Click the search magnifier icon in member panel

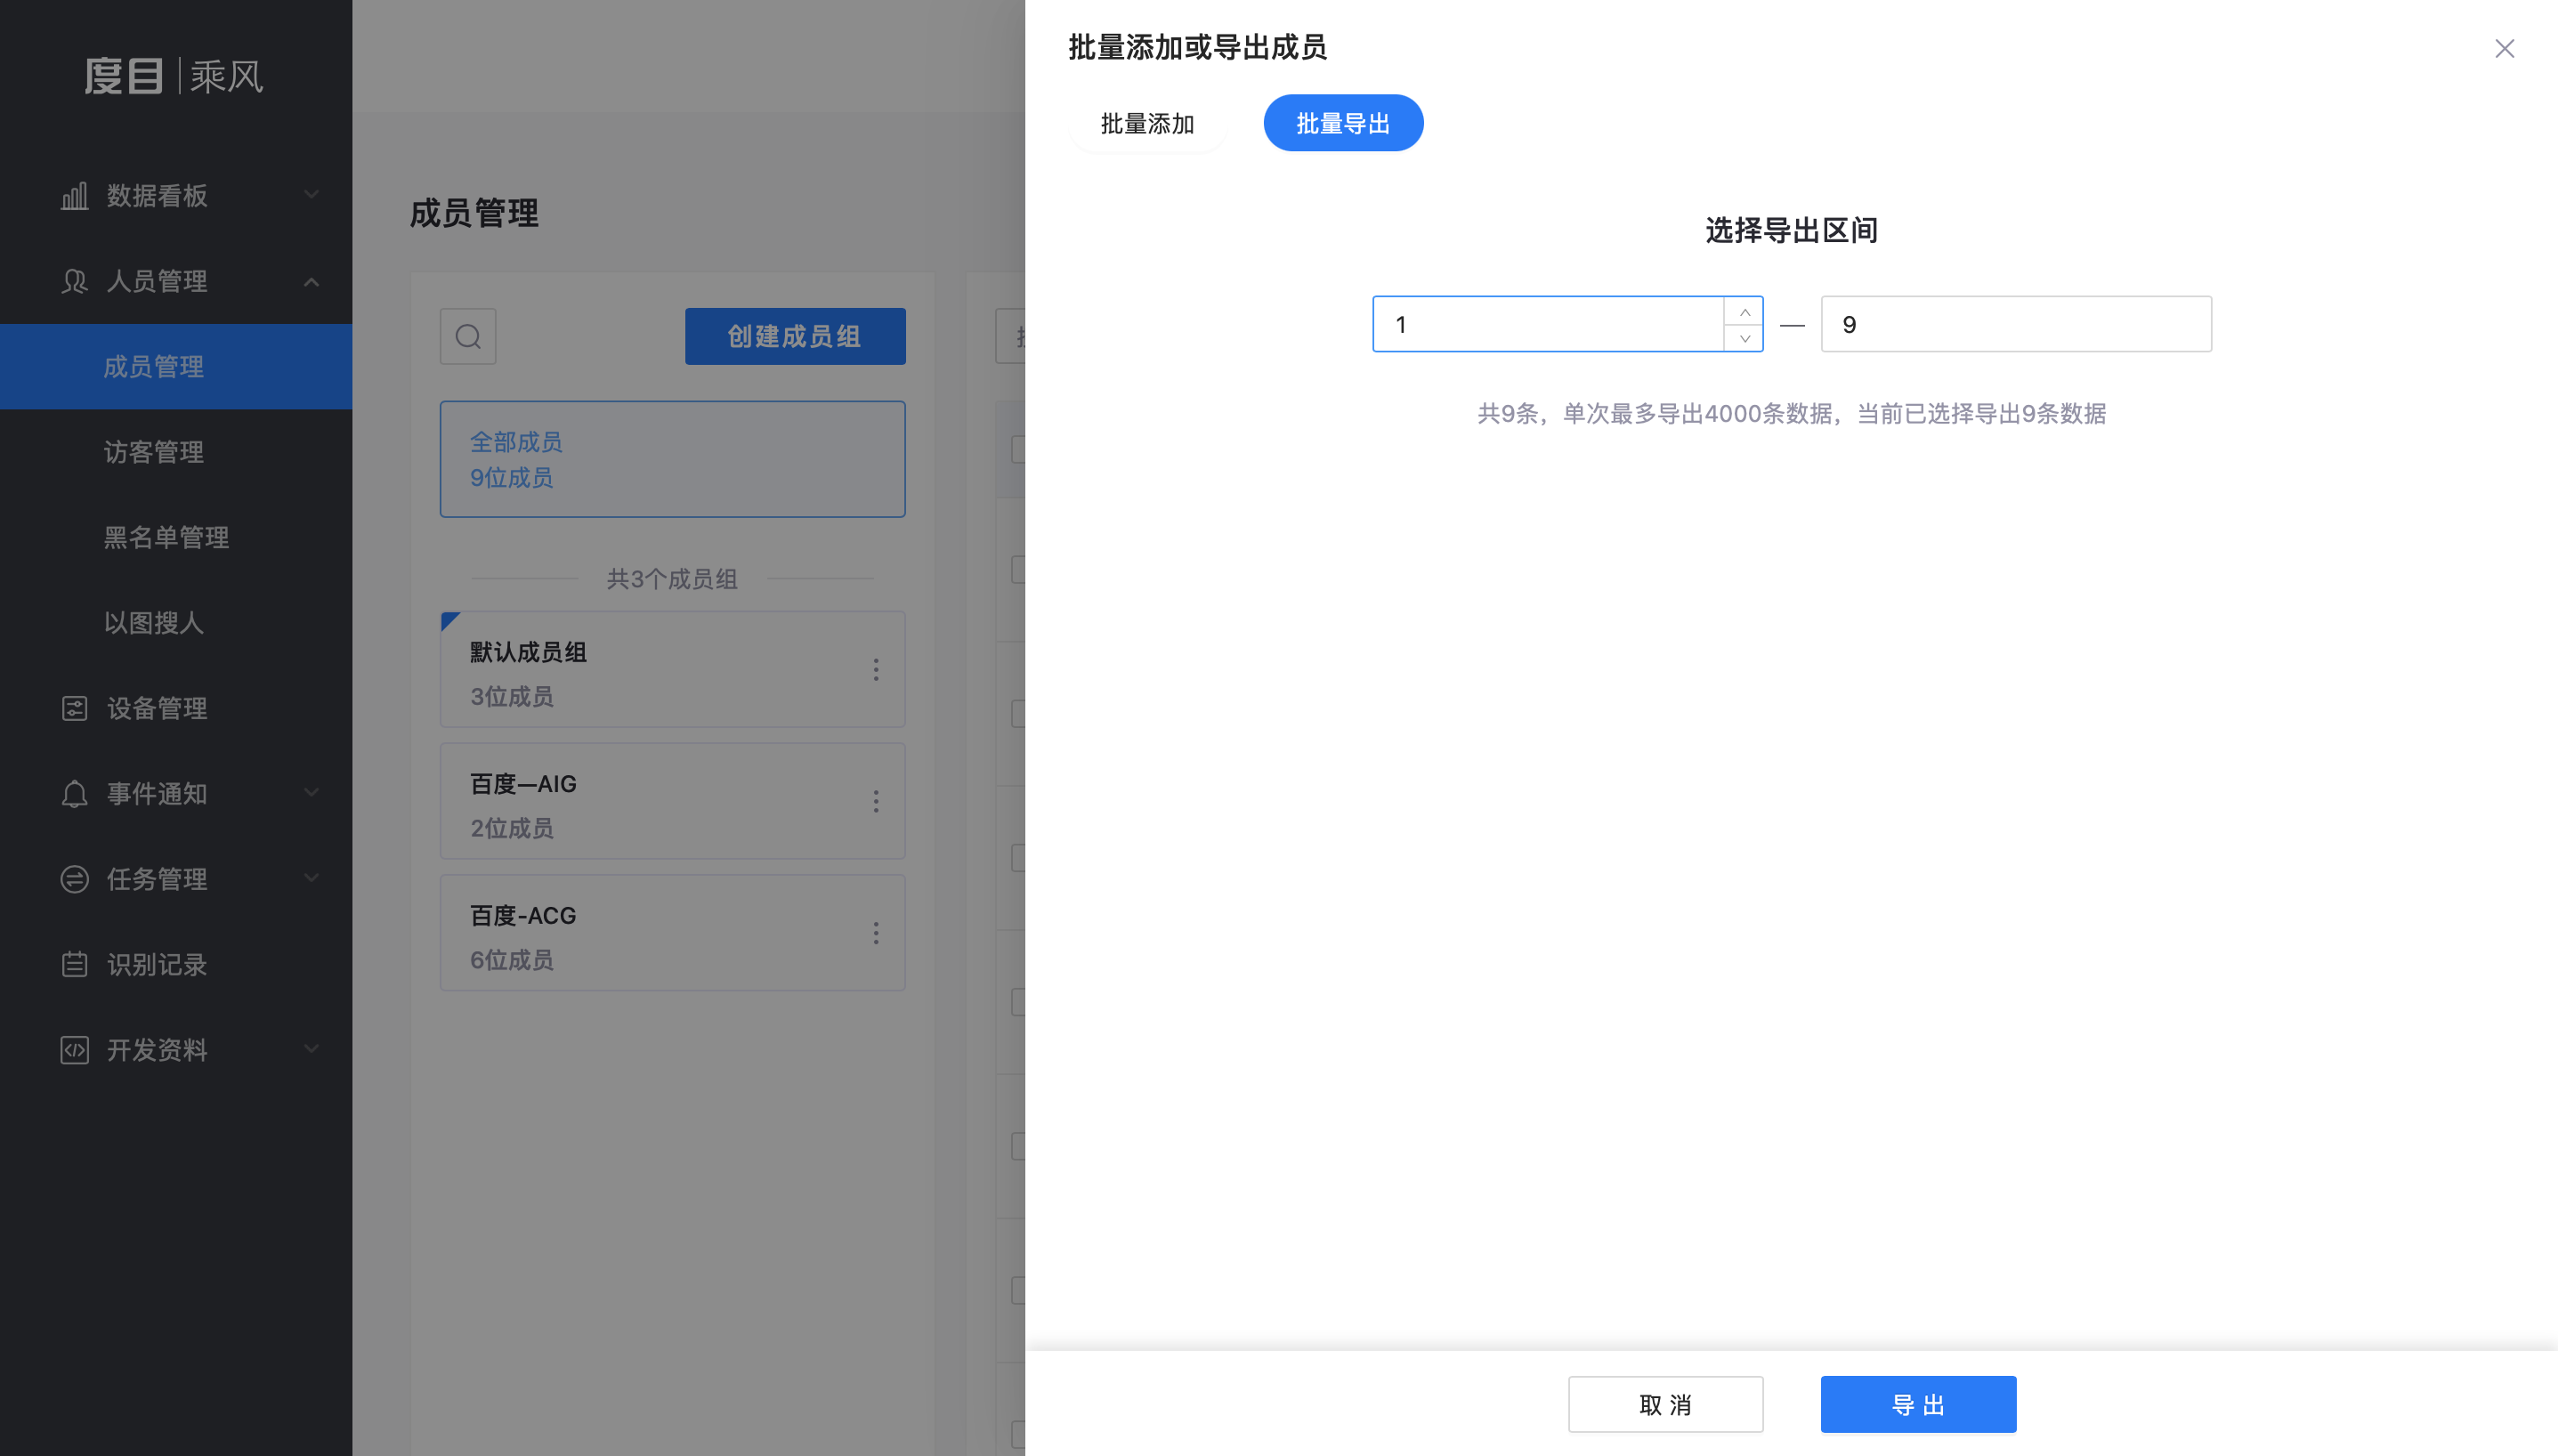[468, 336]
